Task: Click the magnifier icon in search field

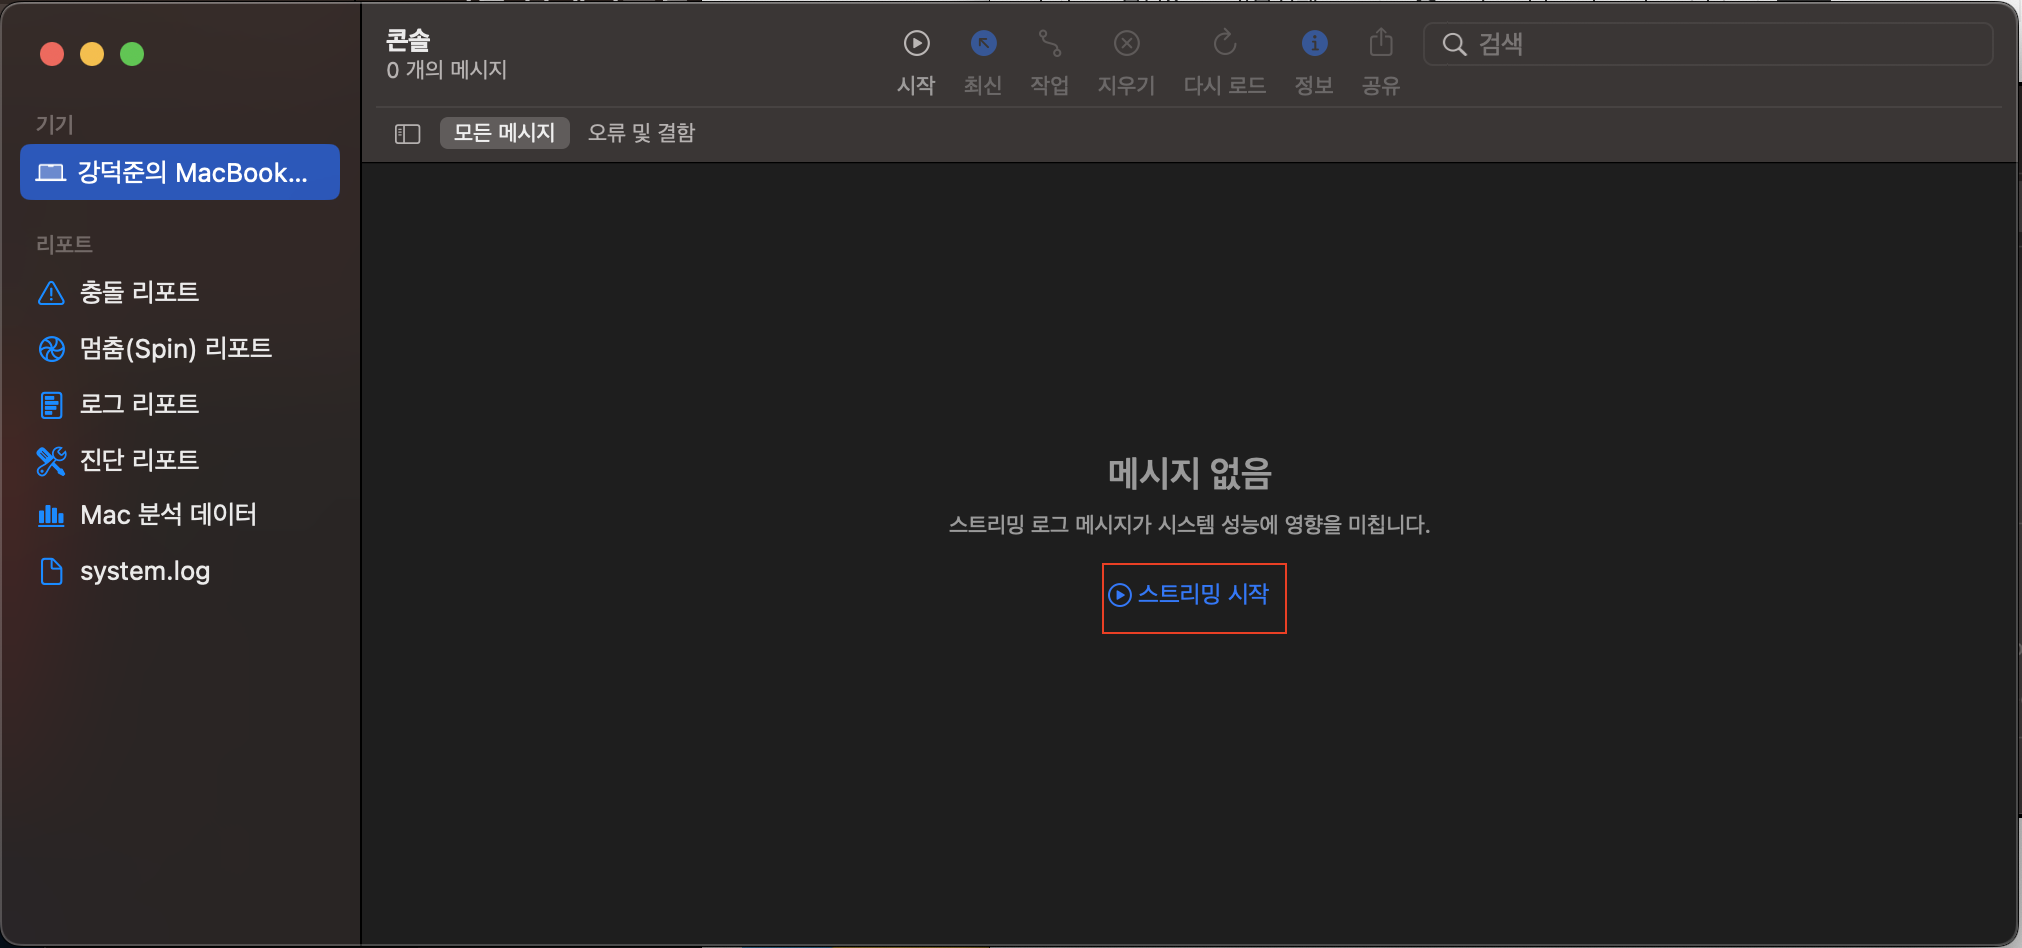Action: tap(1454, 44)
